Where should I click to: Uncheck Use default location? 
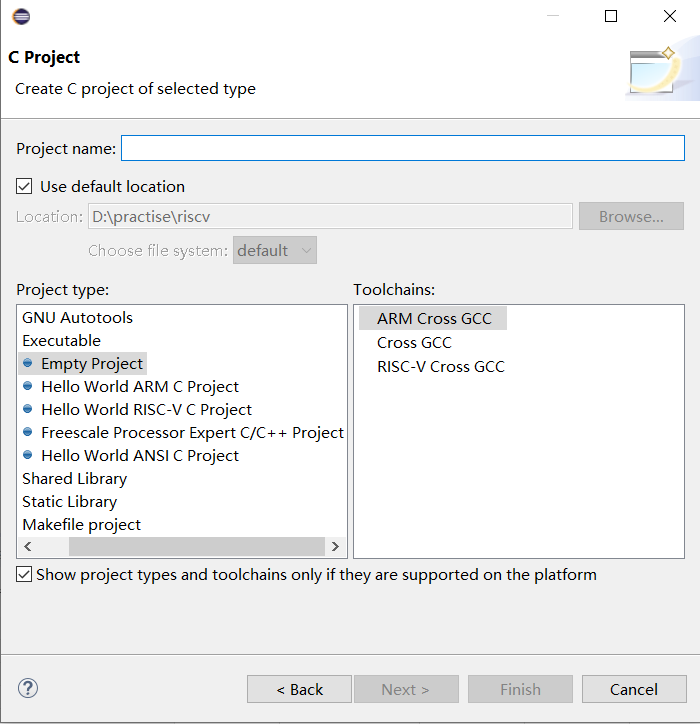click(x=24, y=187)
